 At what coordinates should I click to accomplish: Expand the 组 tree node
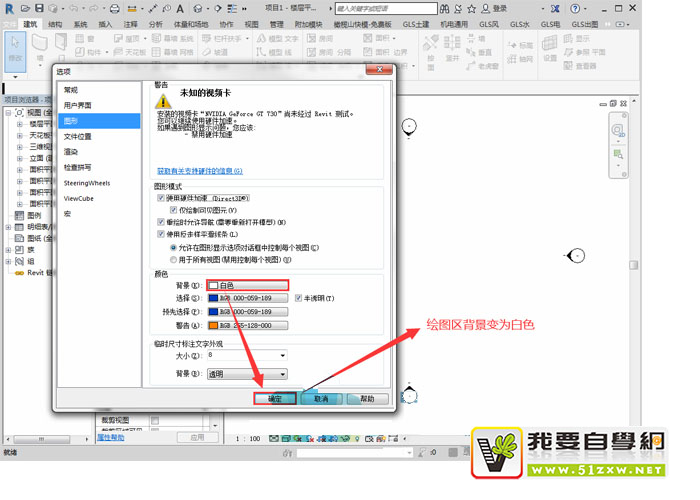[x=8, y=261]
